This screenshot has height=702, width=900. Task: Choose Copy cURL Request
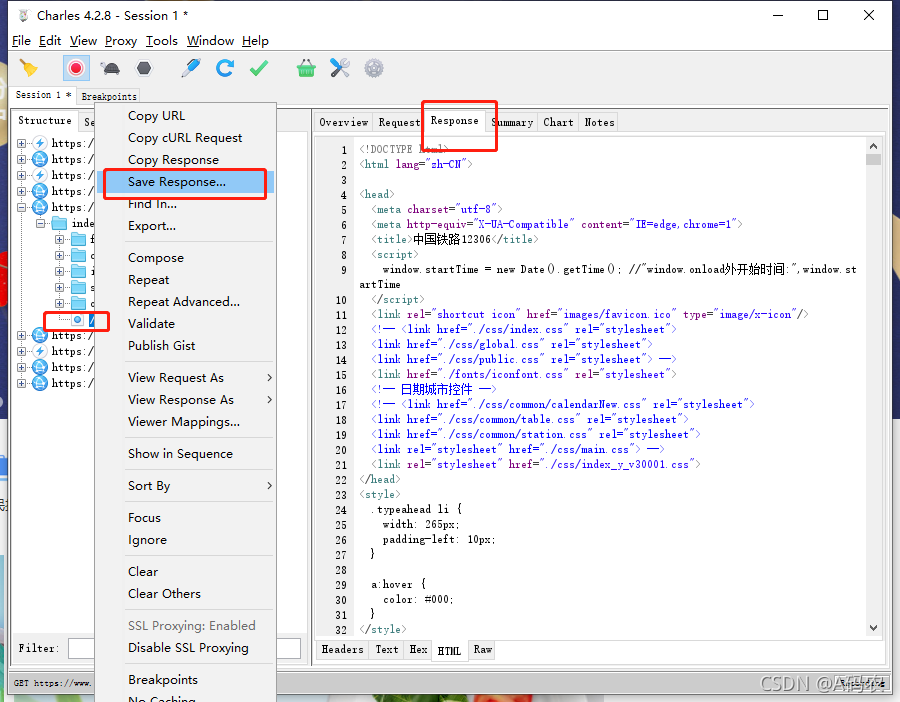pos(184,138)
